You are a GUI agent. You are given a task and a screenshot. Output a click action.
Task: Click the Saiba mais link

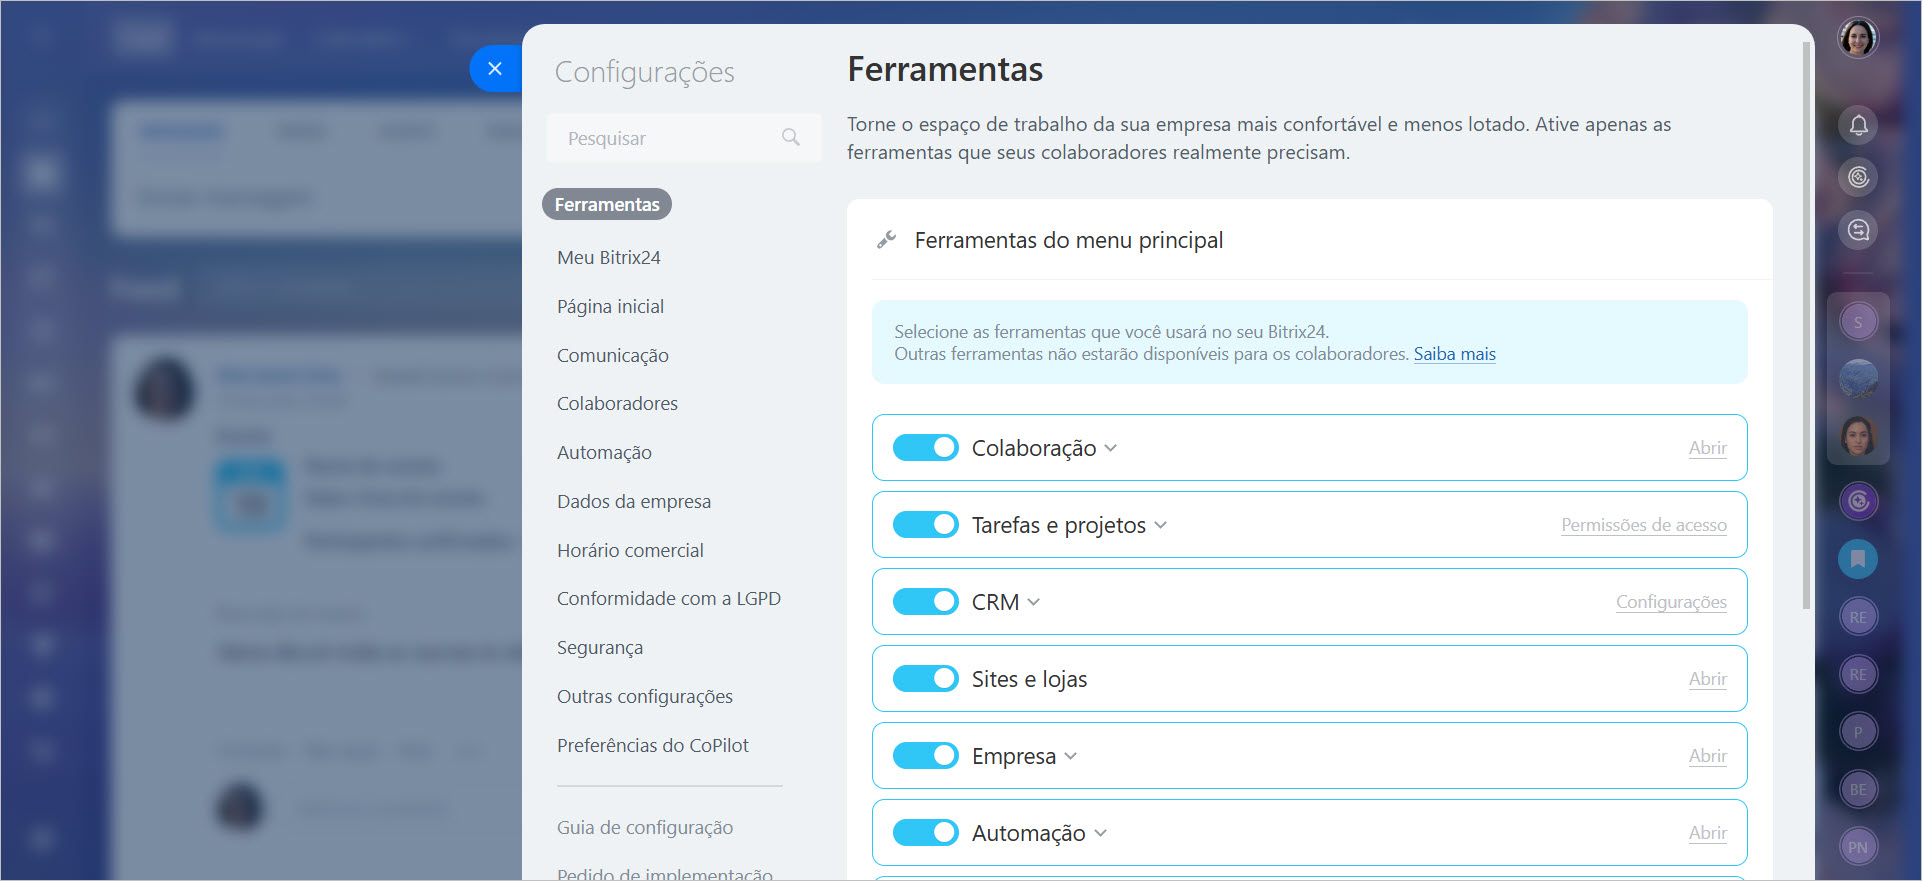click(1454, 354)
